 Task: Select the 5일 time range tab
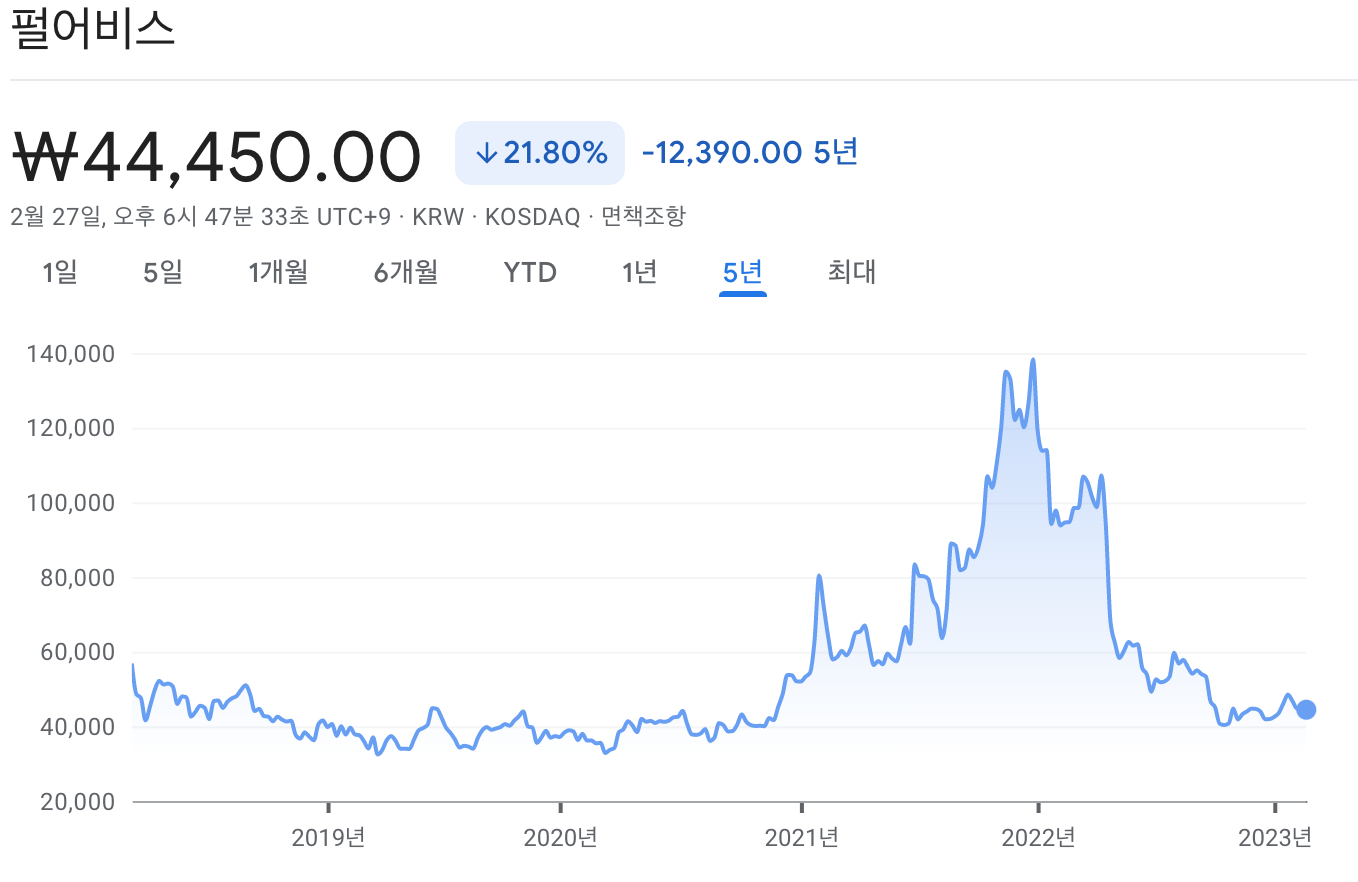click(163, 272)
